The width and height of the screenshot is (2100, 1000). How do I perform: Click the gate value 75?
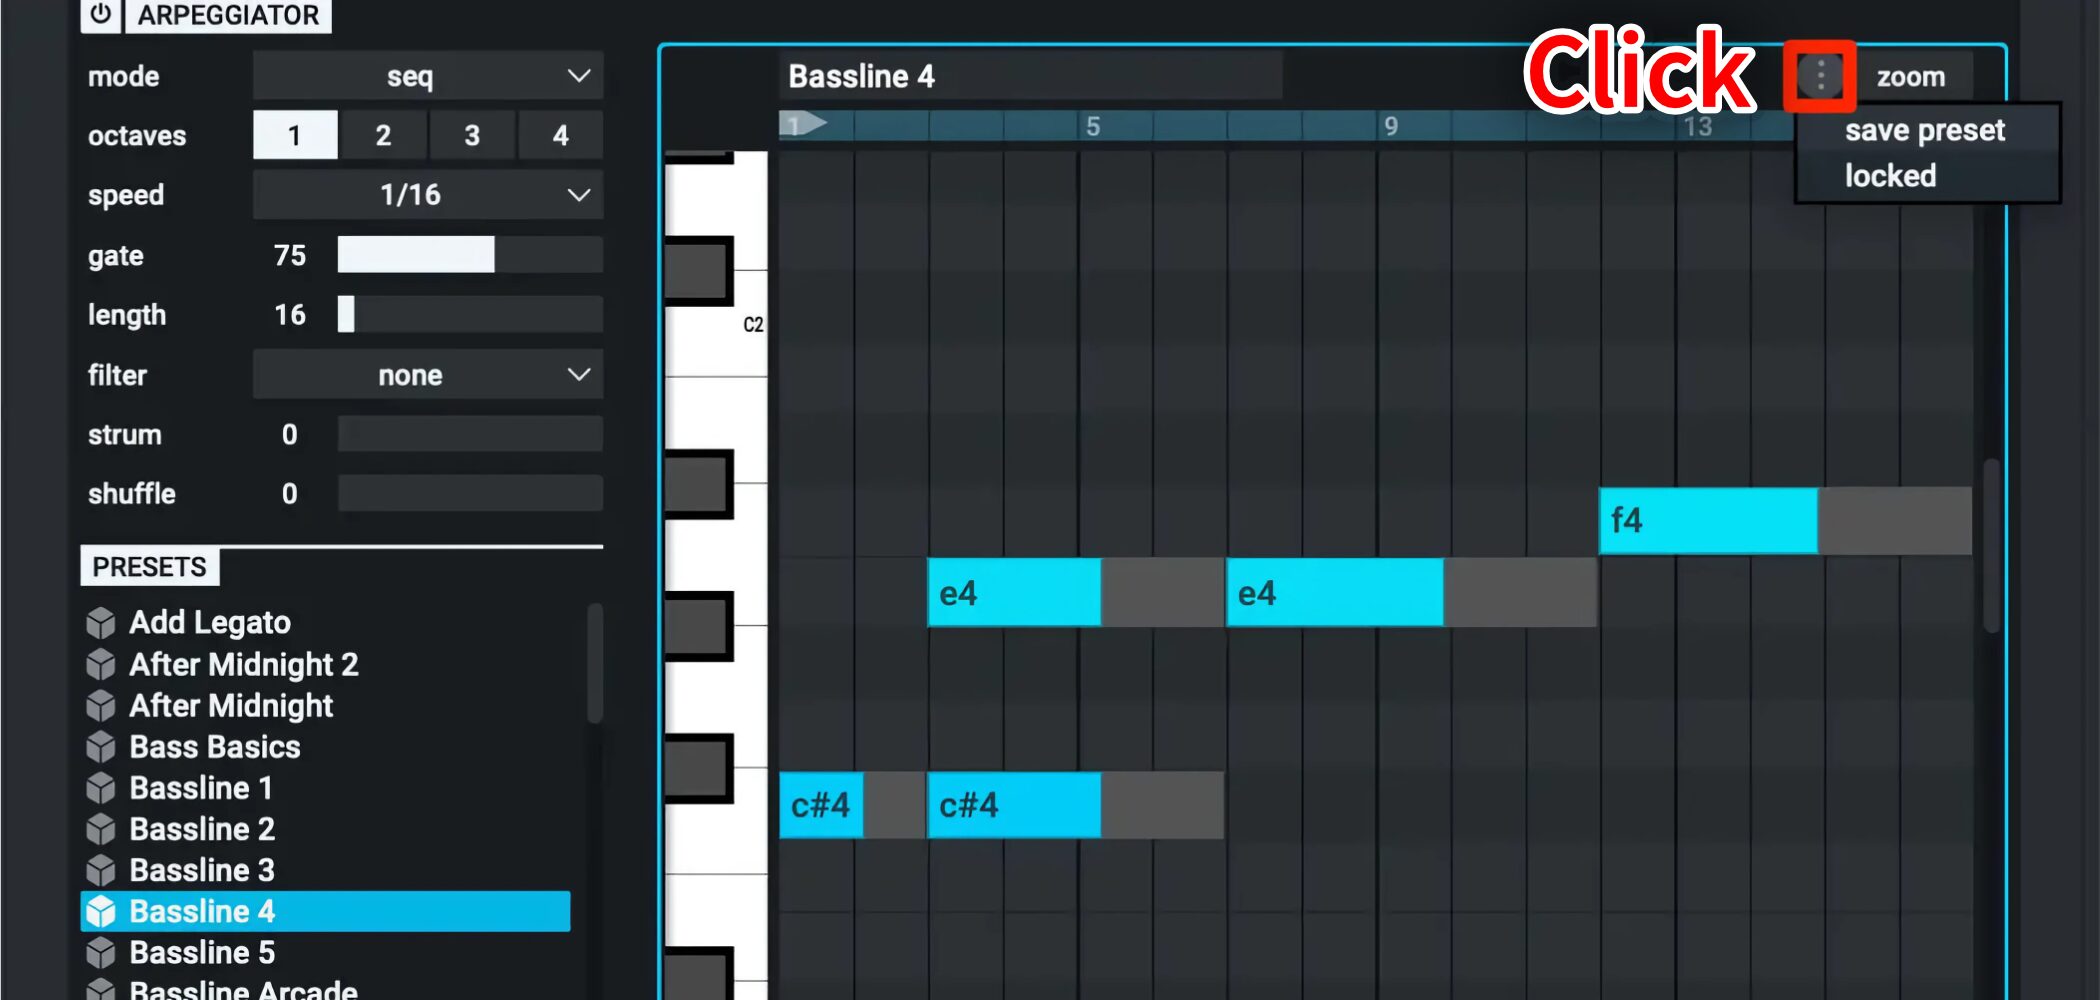[x=290, y=256]
